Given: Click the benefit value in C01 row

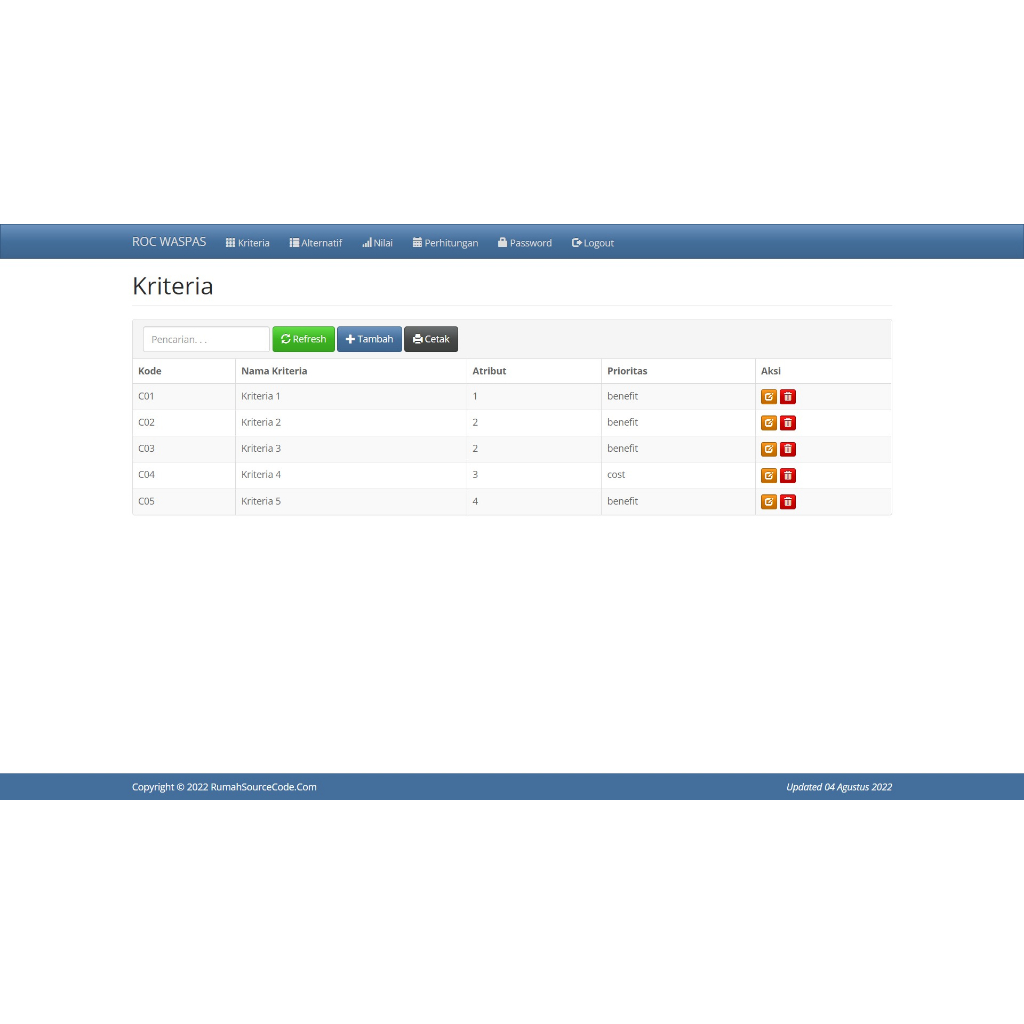Looking at the screenshot, I should click(622, 396).
